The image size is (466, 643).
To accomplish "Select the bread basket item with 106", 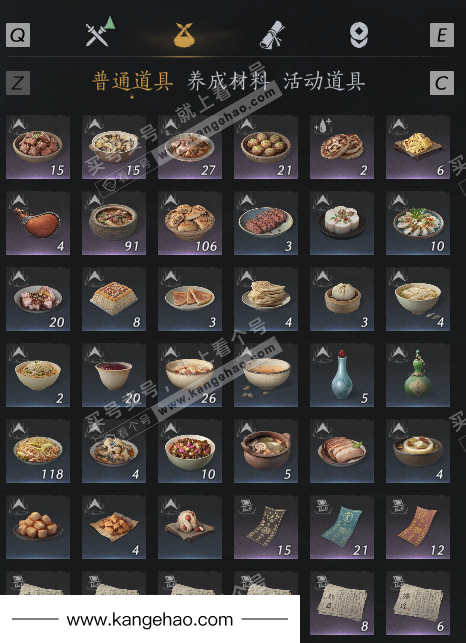I will point(190,223).
